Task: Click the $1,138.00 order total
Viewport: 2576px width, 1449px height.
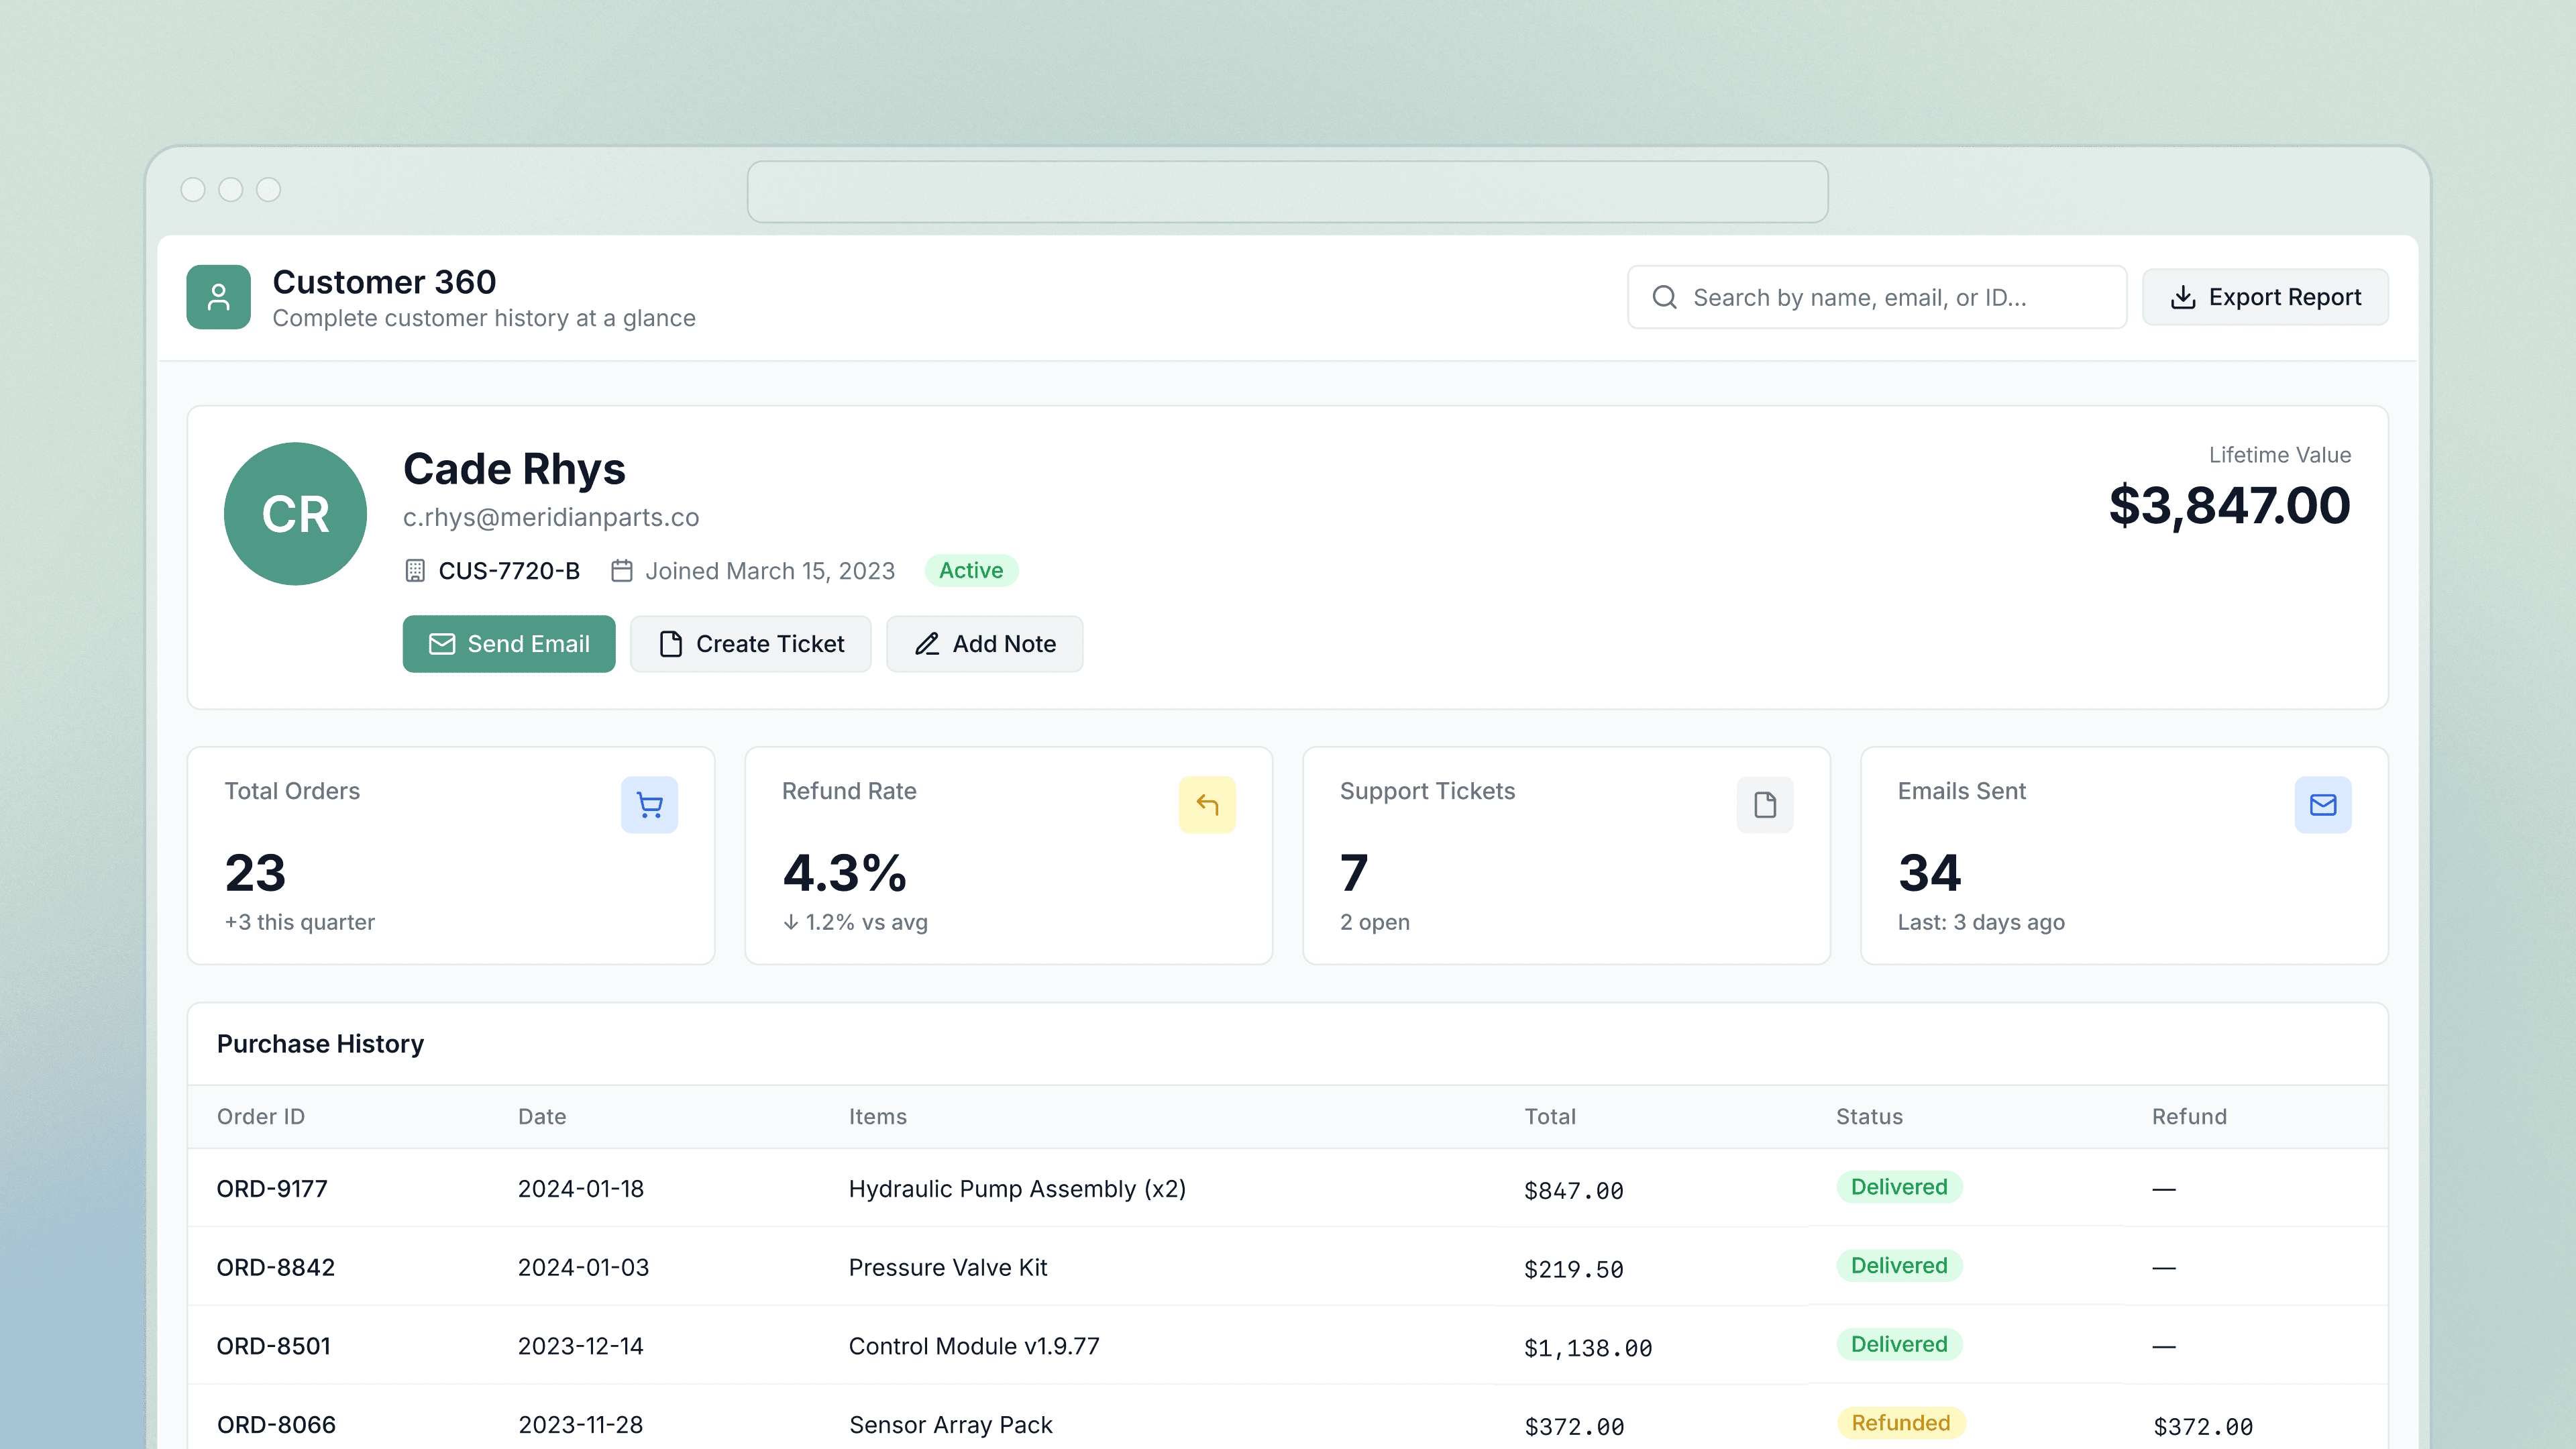Action: click(1588, 1348)
